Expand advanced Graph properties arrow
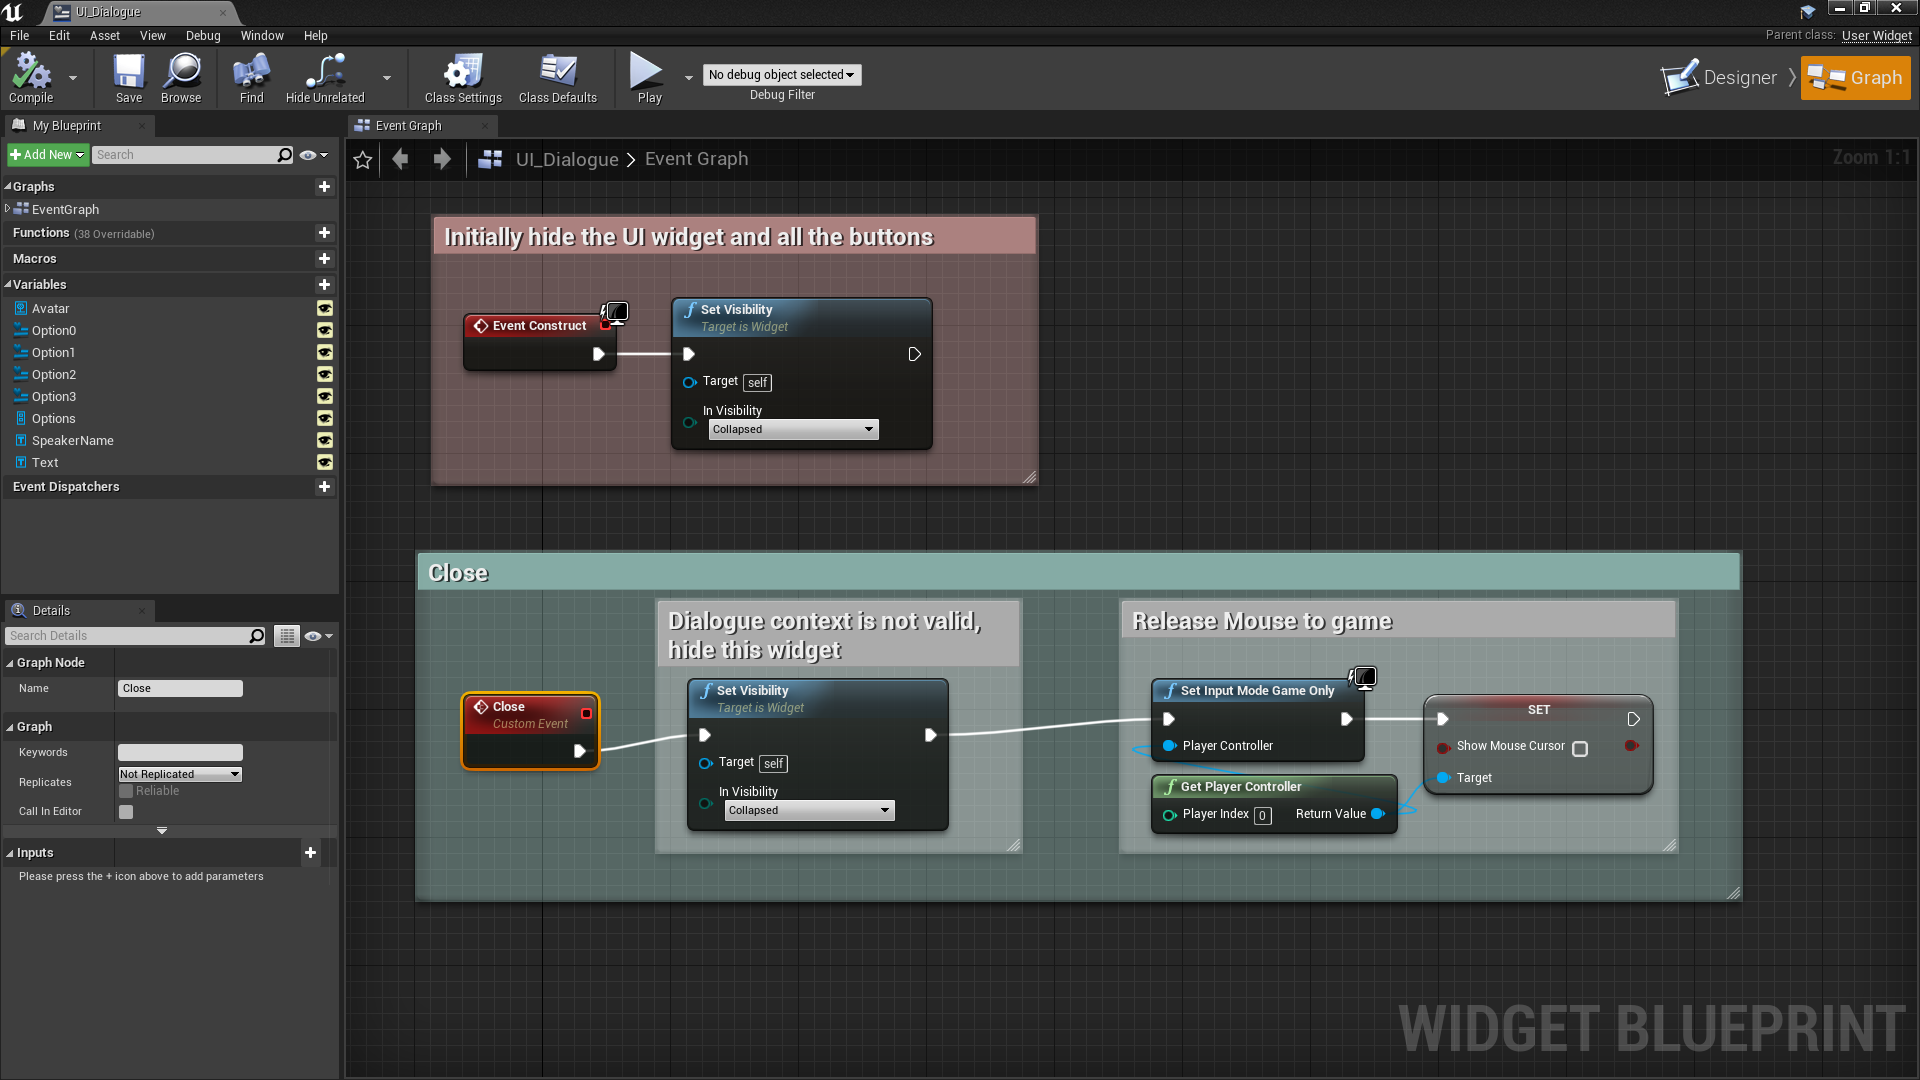The height and width of the screenshot is (1080, 1920). pos(162,830)
